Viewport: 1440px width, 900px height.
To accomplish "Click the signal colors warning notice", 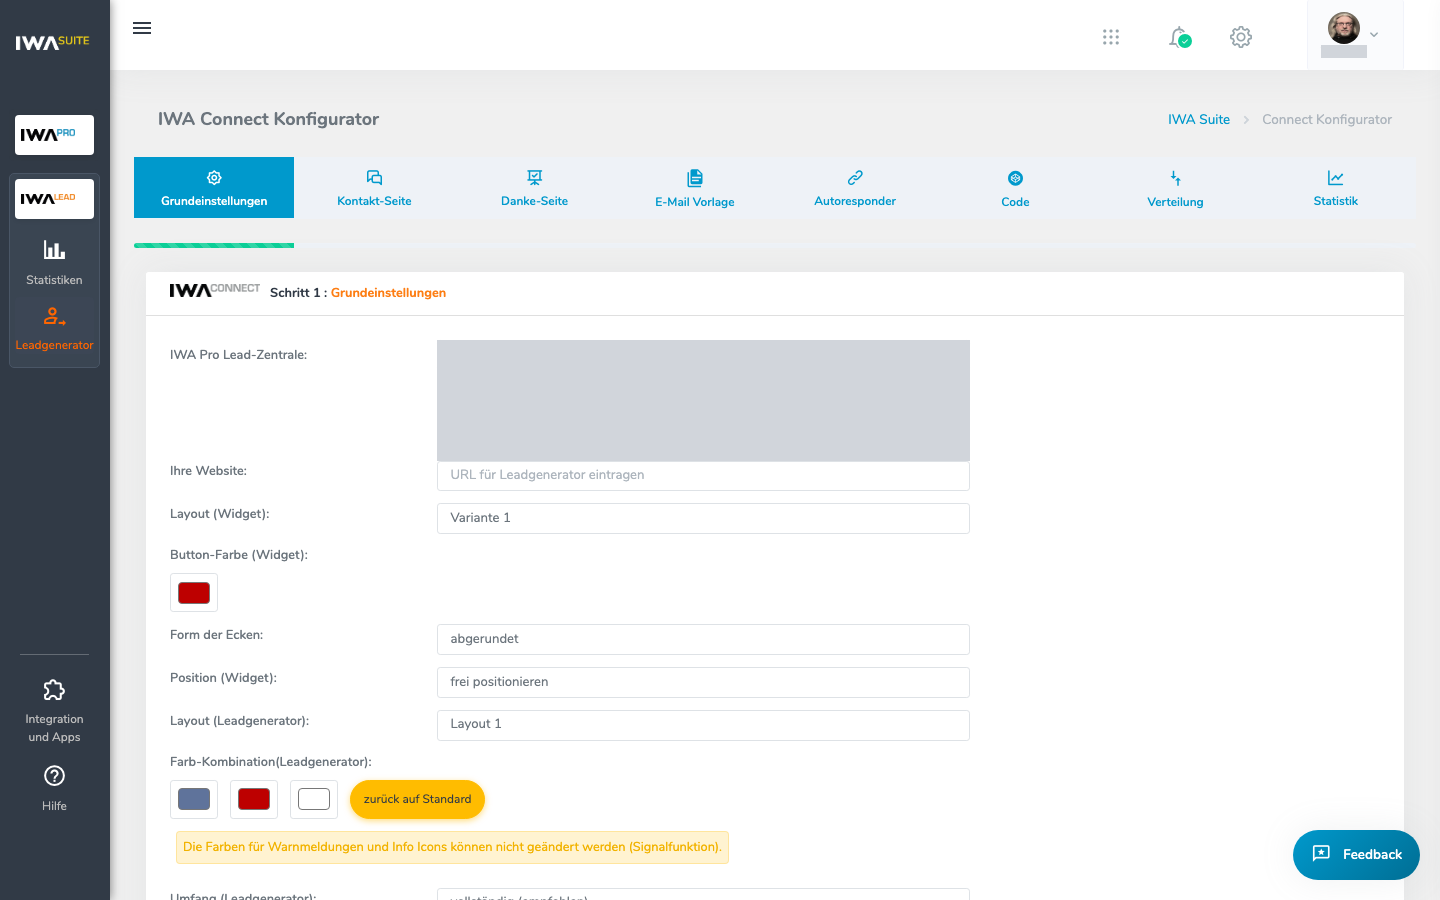I will pos(452,847).
